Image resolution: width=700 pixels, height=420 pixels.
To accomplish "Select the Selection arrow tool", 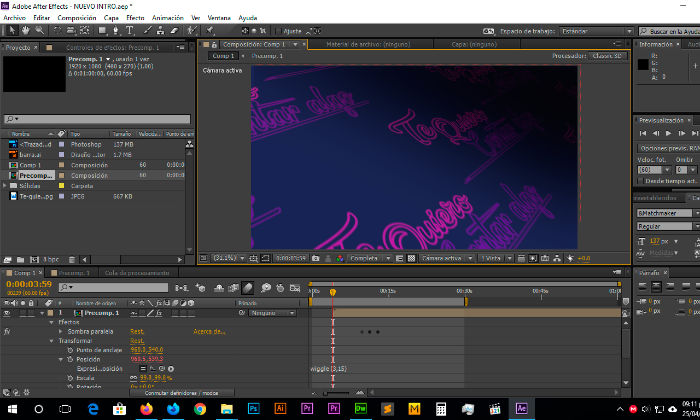I will [x=12, y=30].
